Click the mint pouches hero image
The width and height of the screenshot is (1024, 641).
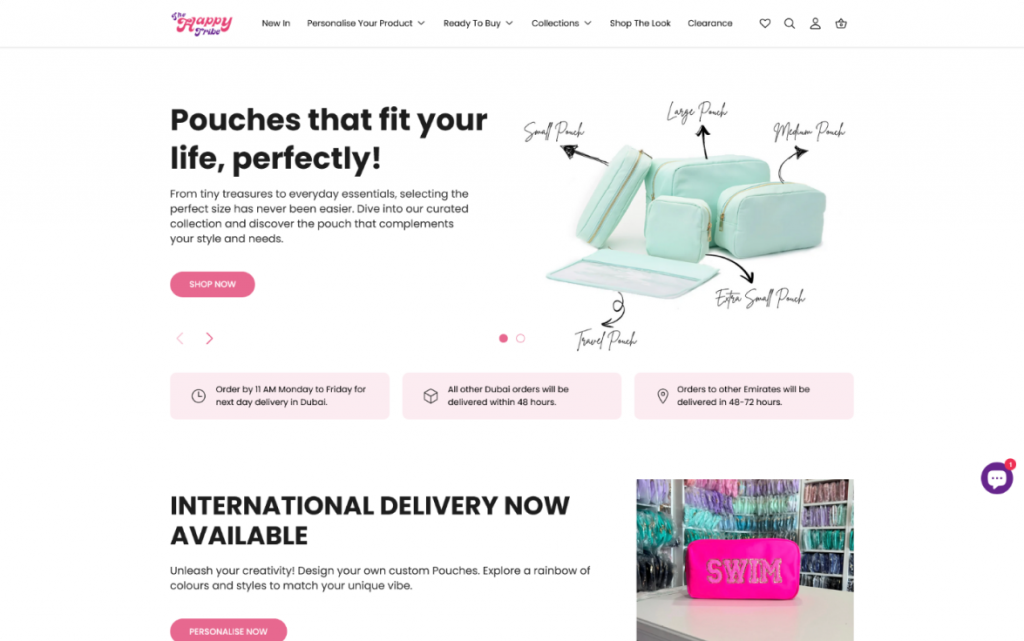tap(684, 225)
